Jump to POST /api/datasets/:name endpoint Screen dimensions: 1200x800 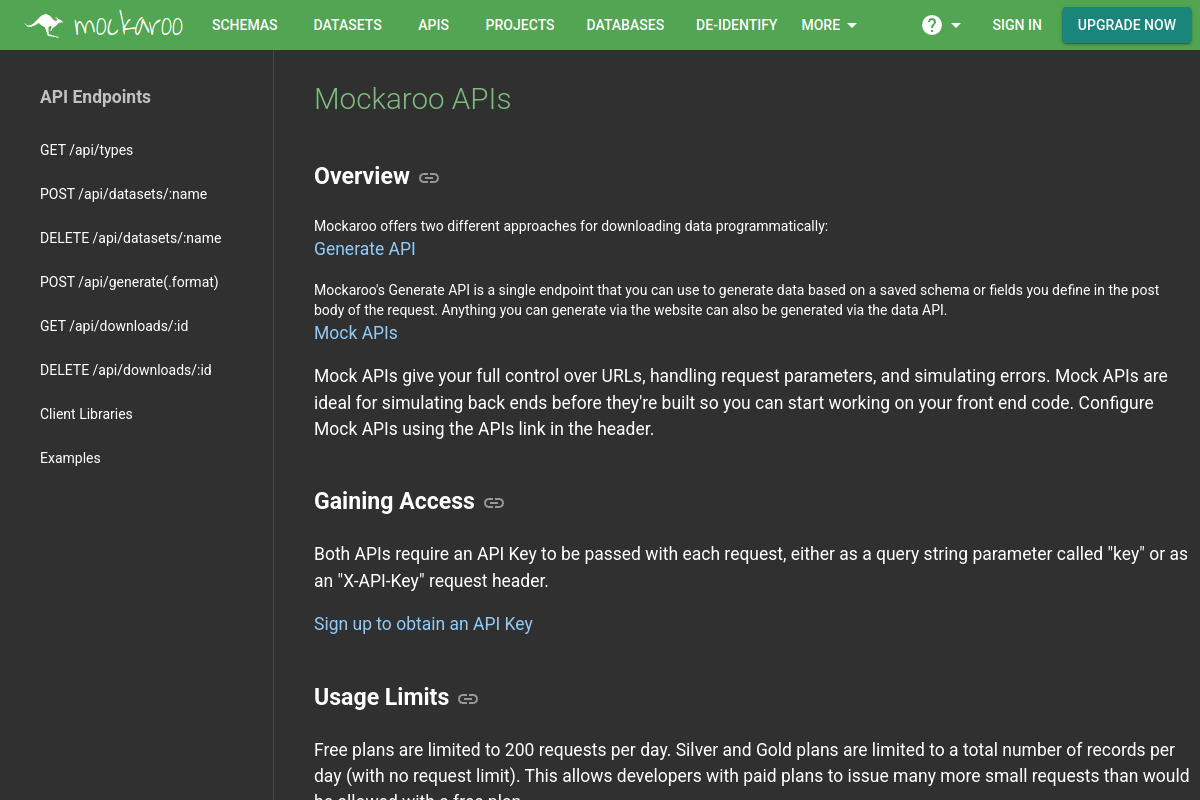124,194
